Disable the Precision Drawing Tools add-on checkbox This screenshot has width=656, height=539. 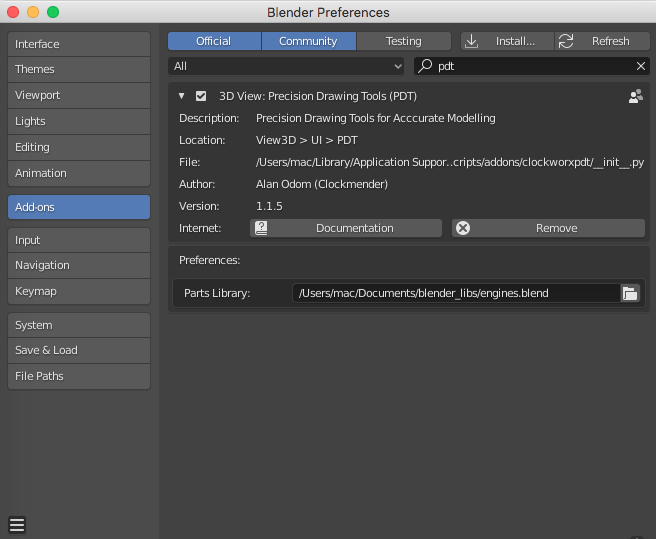tap(201, 96)
